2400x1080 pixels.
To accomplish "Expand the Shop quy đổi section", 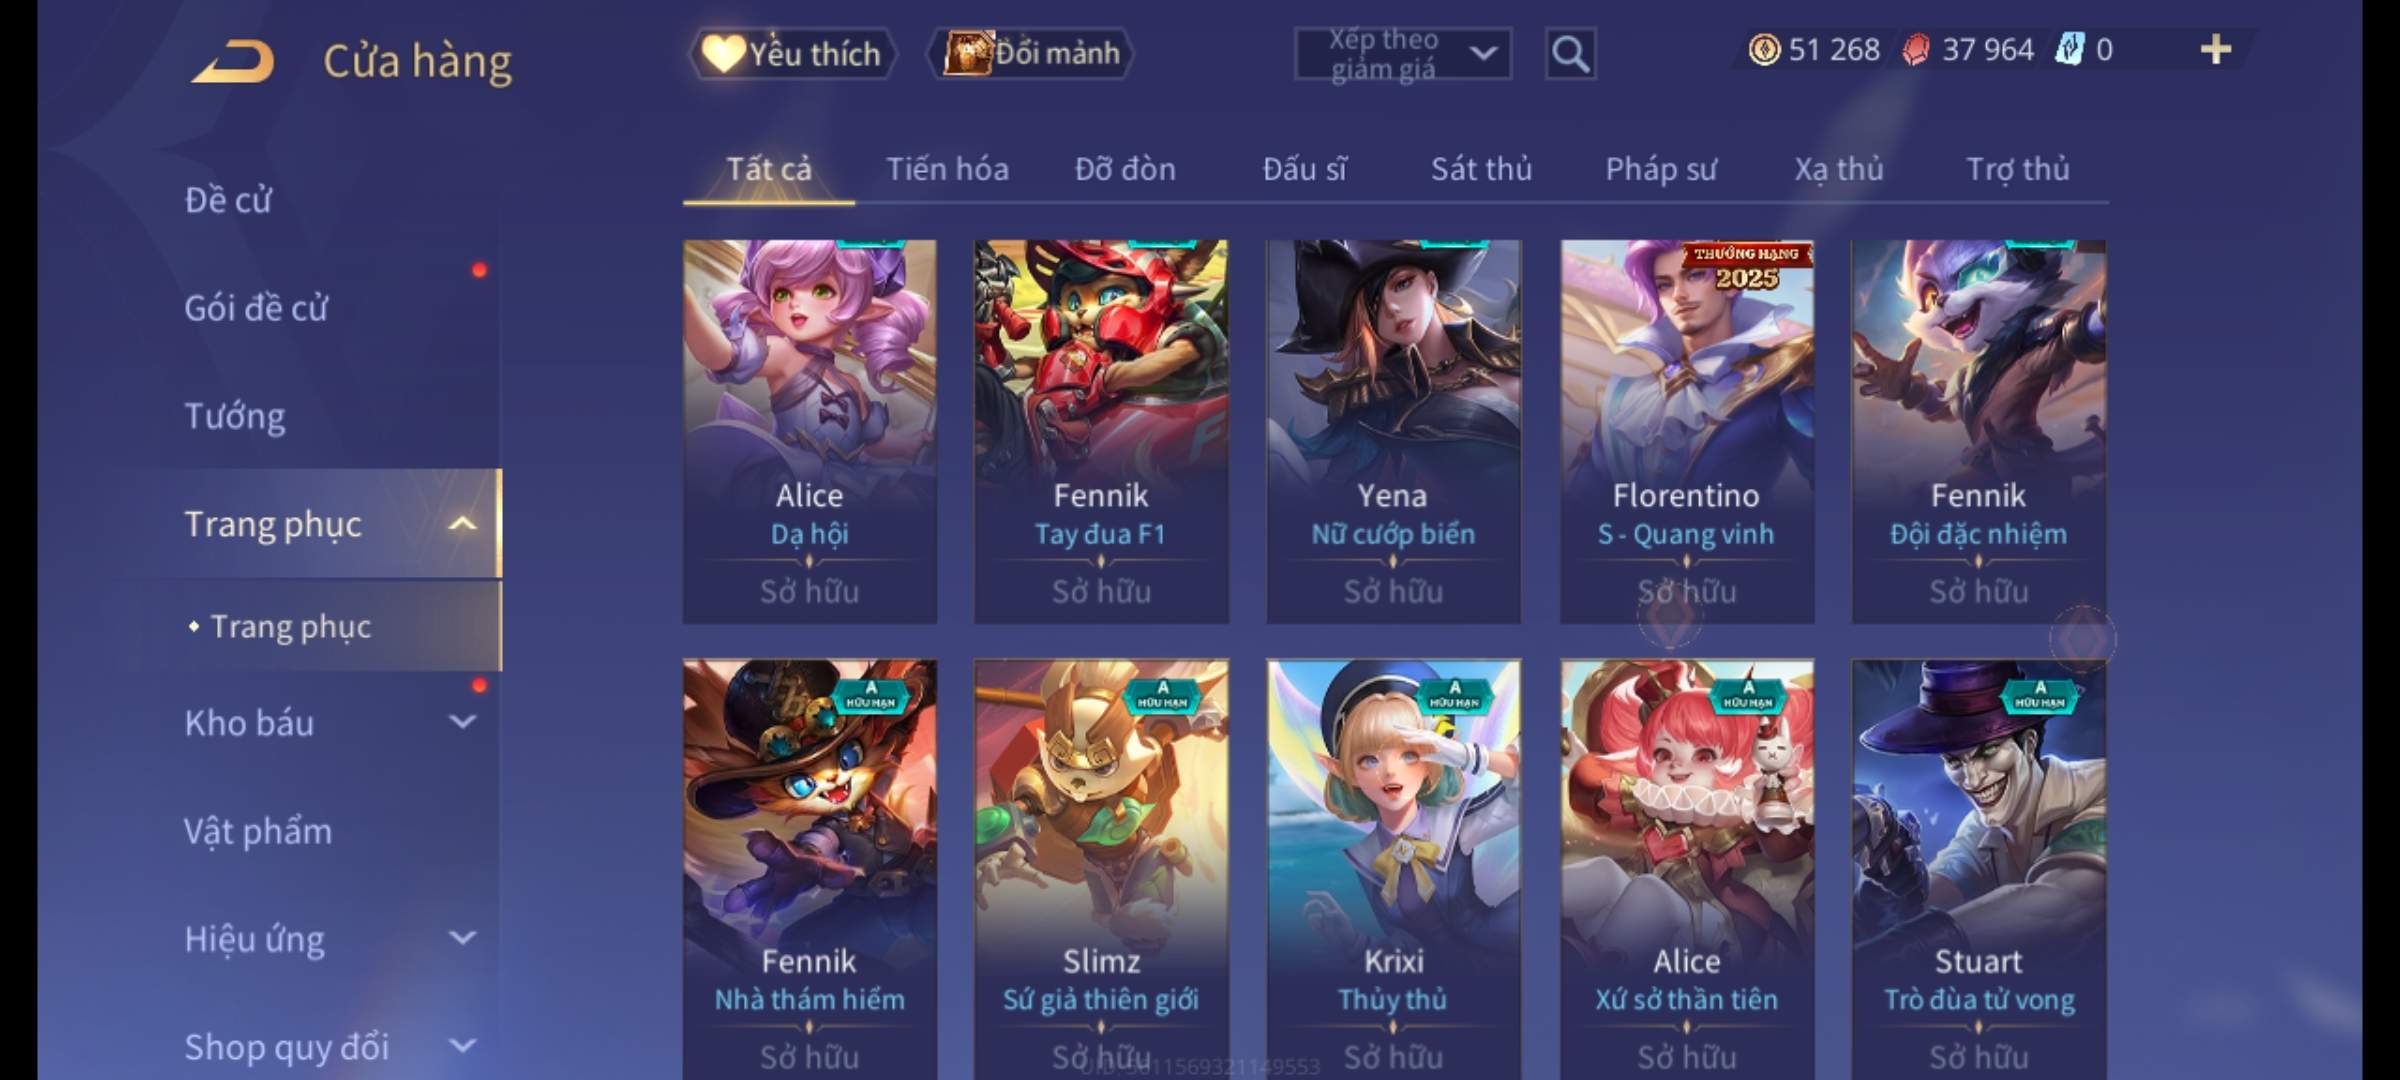I will [462, 1045].
